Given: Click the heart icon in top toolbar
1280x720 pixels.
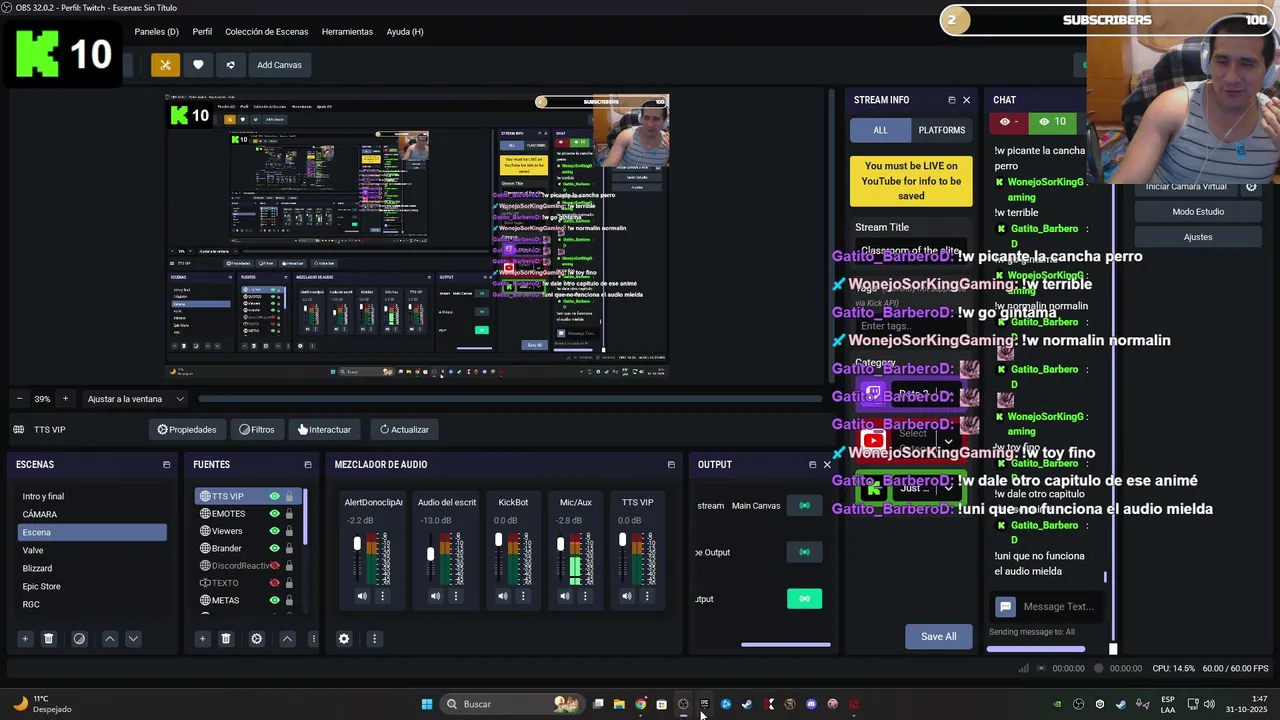Looking at the screenshot, I should [198, 65].
